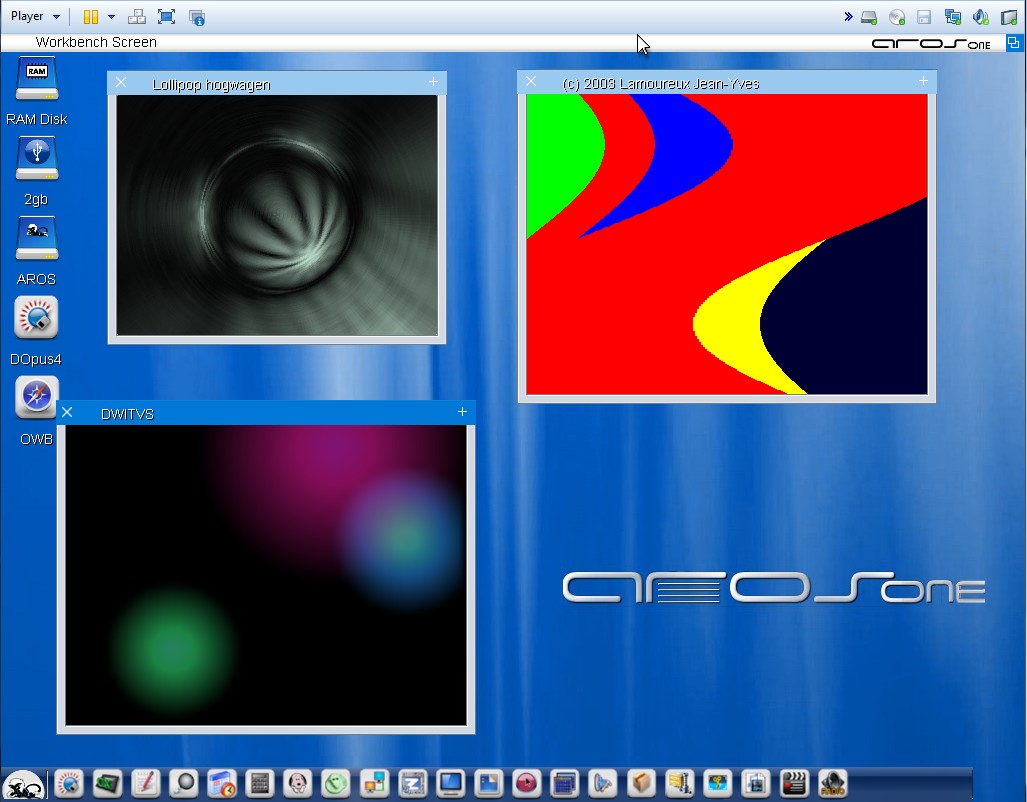1027x802 pixels.
Task: Toggle the screen depth gadget at top right
Action: [1013, 43]
